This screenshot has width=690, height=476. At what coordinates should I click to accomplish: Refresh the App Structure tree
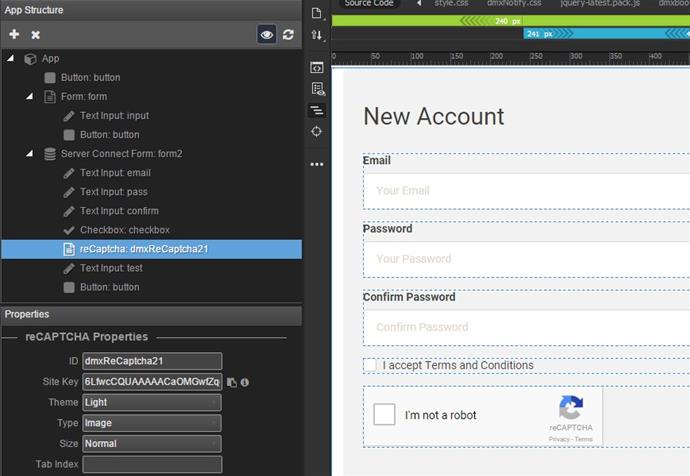click(288, 34)
